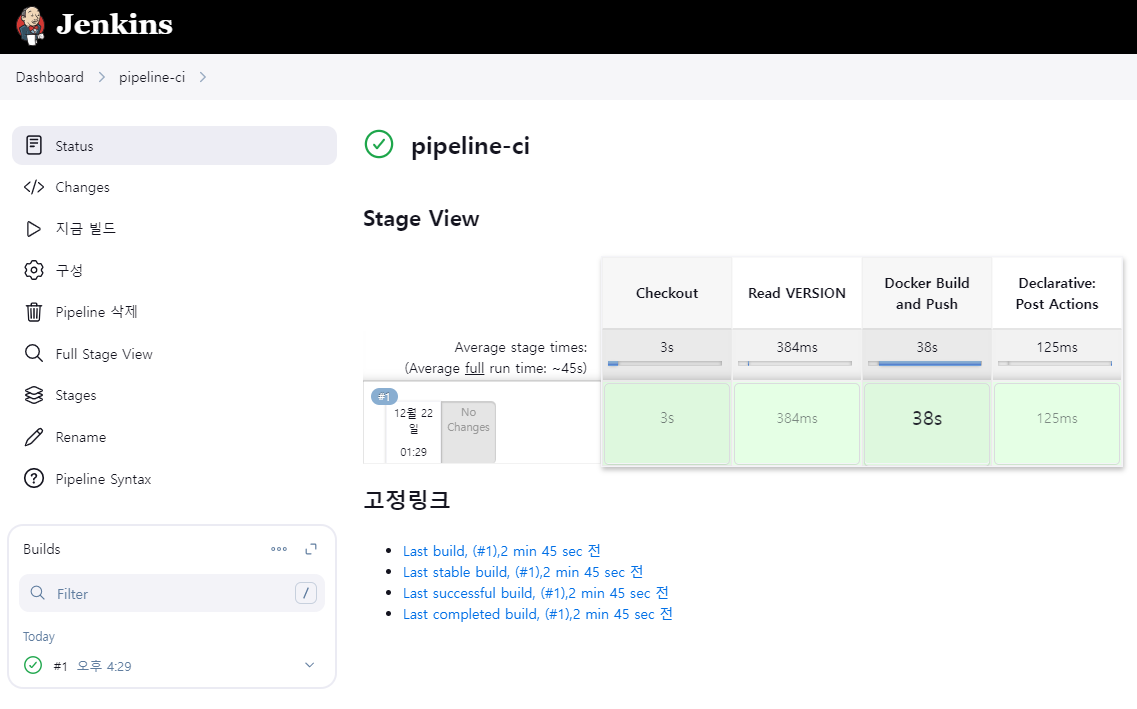
Task: Choose Rename in the sidebar
Action: pos(174,437)
